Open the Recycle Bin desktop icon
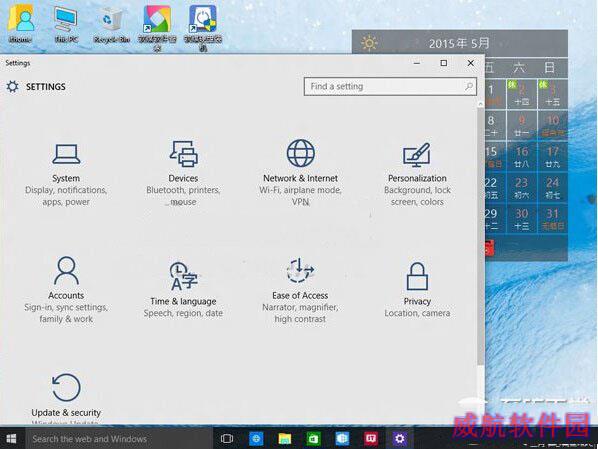Image resolution: width=598 pixels, height=449 pixels. (112, 24)
